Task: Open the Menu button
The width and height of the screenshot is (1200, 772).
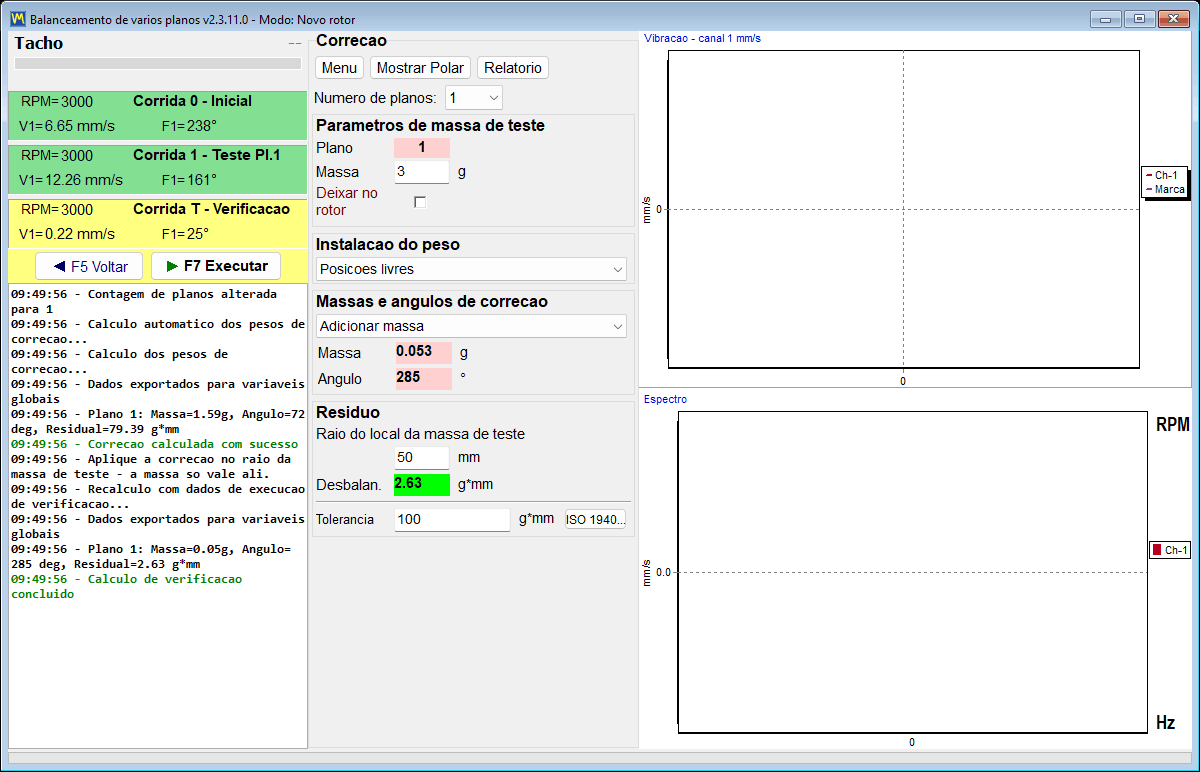Action: tap(340, 68)
